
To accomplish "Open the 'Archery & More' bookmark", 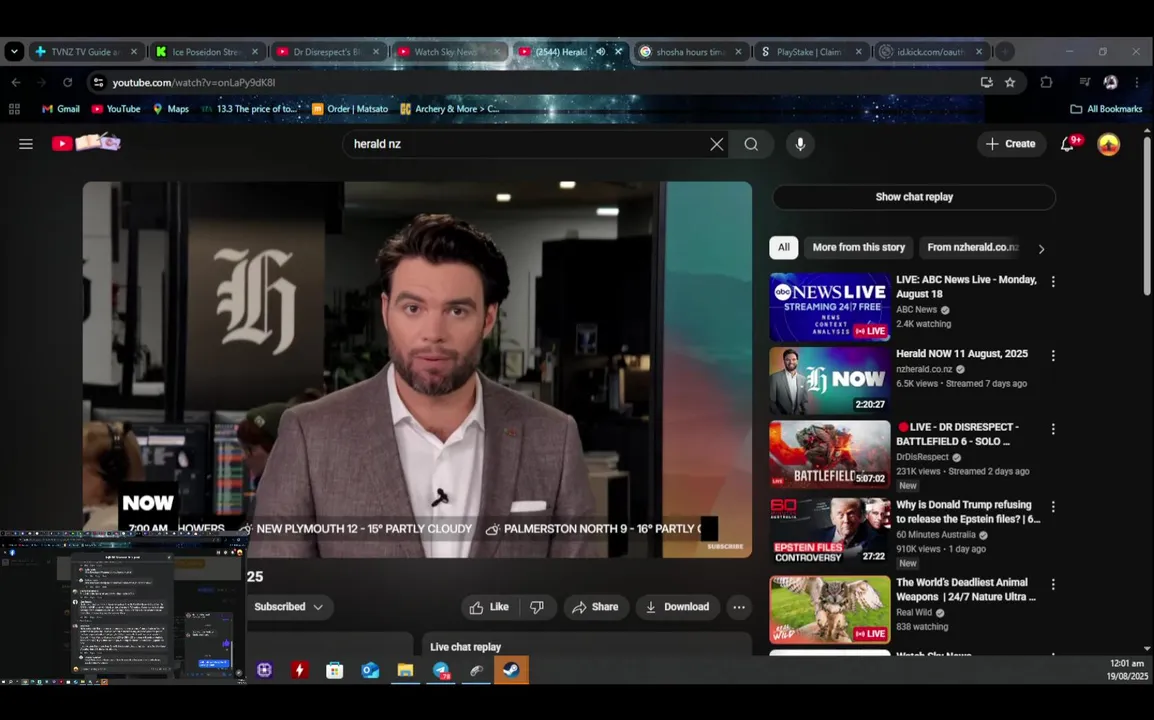I will click(x=449, y=109).
